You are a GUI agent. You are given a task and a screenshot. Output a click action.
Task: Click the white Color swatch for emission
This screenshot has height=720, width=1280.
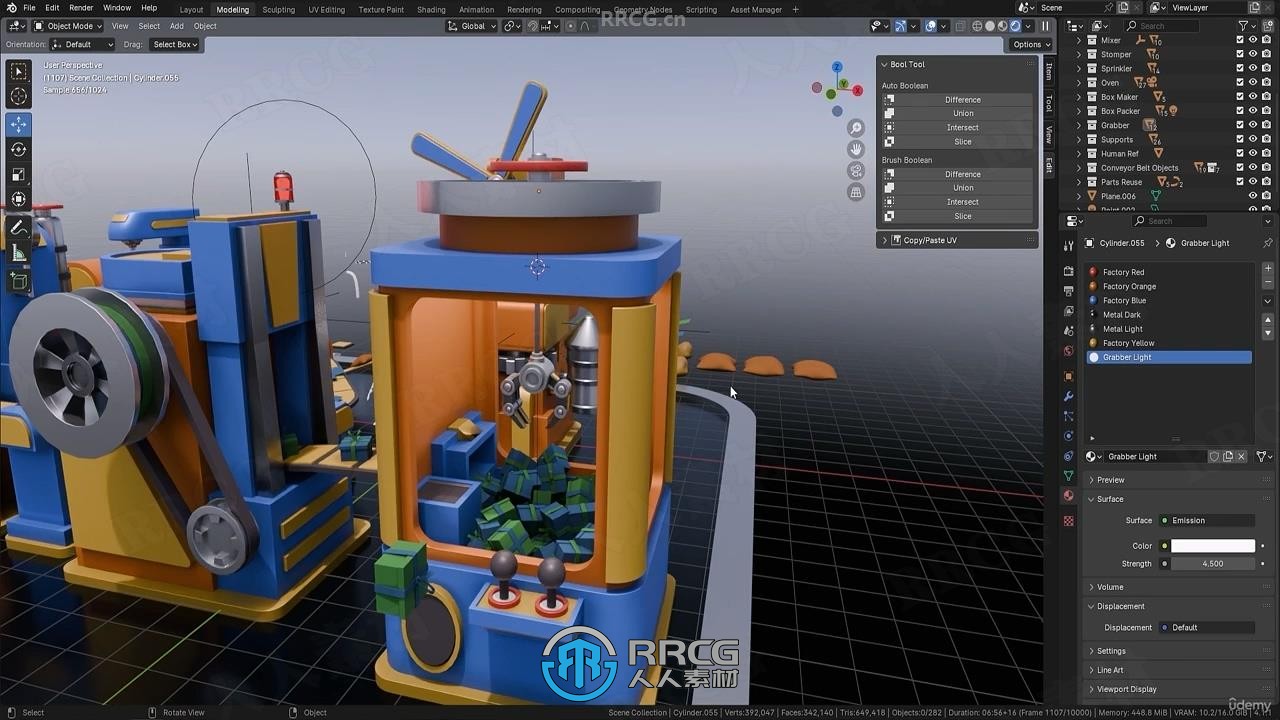1213,546
